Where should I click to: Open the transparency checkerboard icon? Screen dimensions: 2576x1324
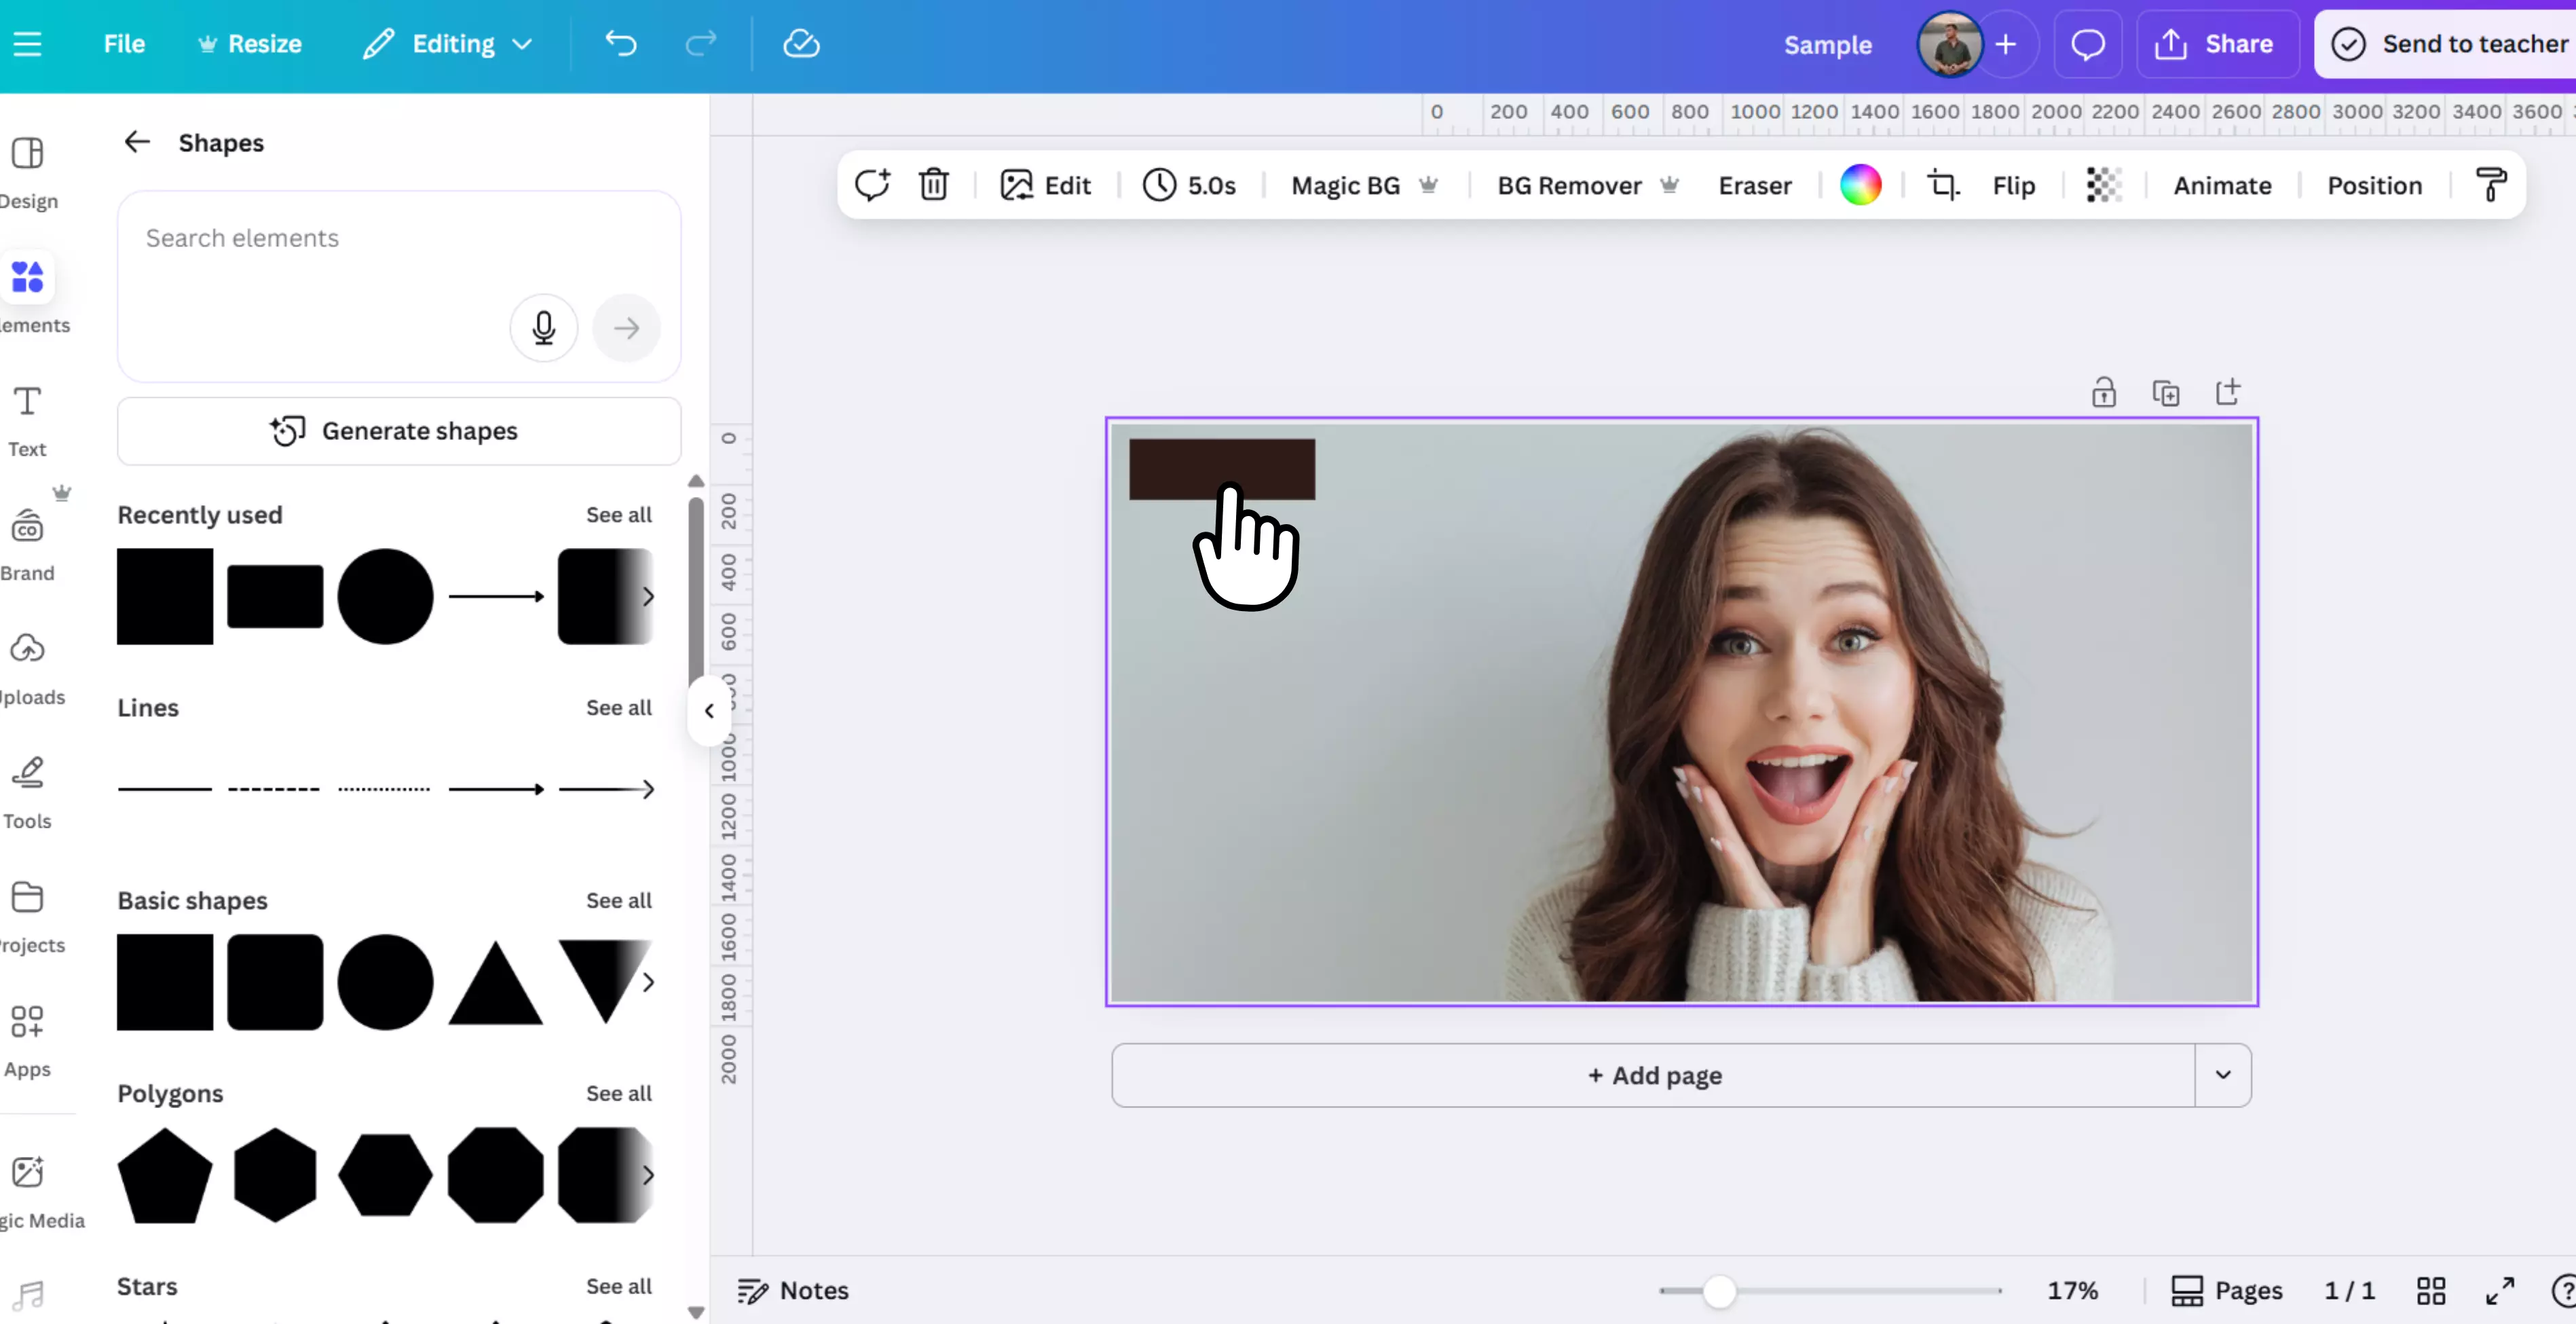(x=2103, y=185)
